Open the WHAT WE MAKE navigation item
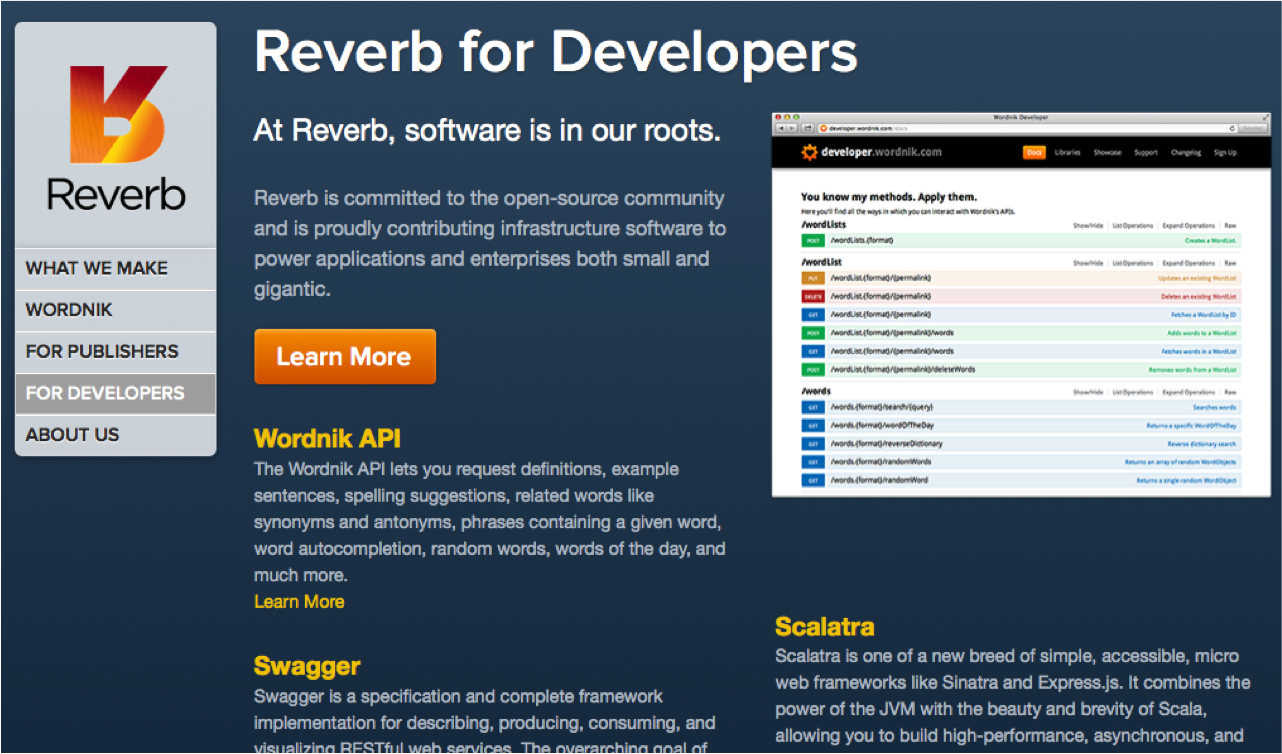The width and height of the screenshot is (1282, 754). click(x=116, y=268)
